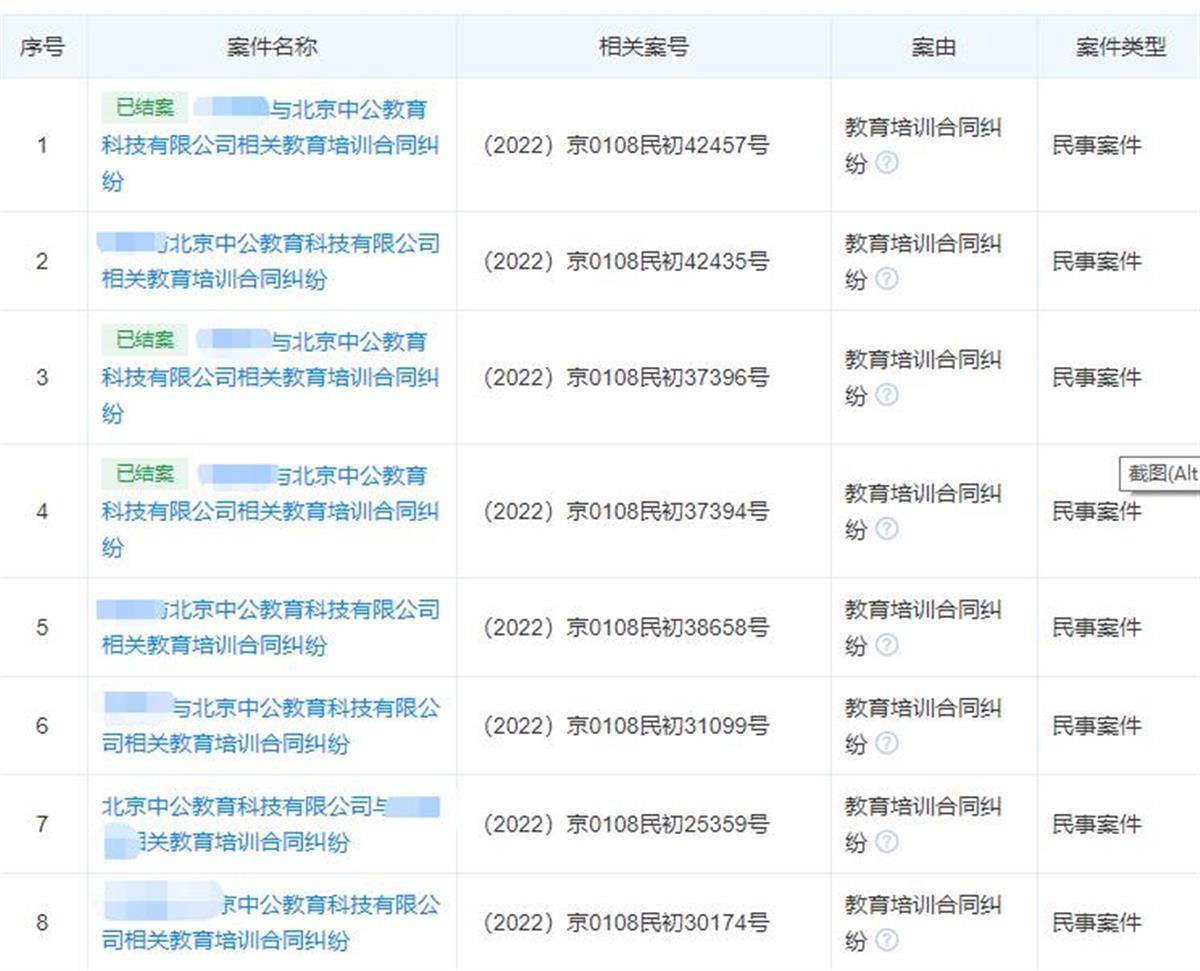Open the help tooltip icon in row 5's 案由

886,645
